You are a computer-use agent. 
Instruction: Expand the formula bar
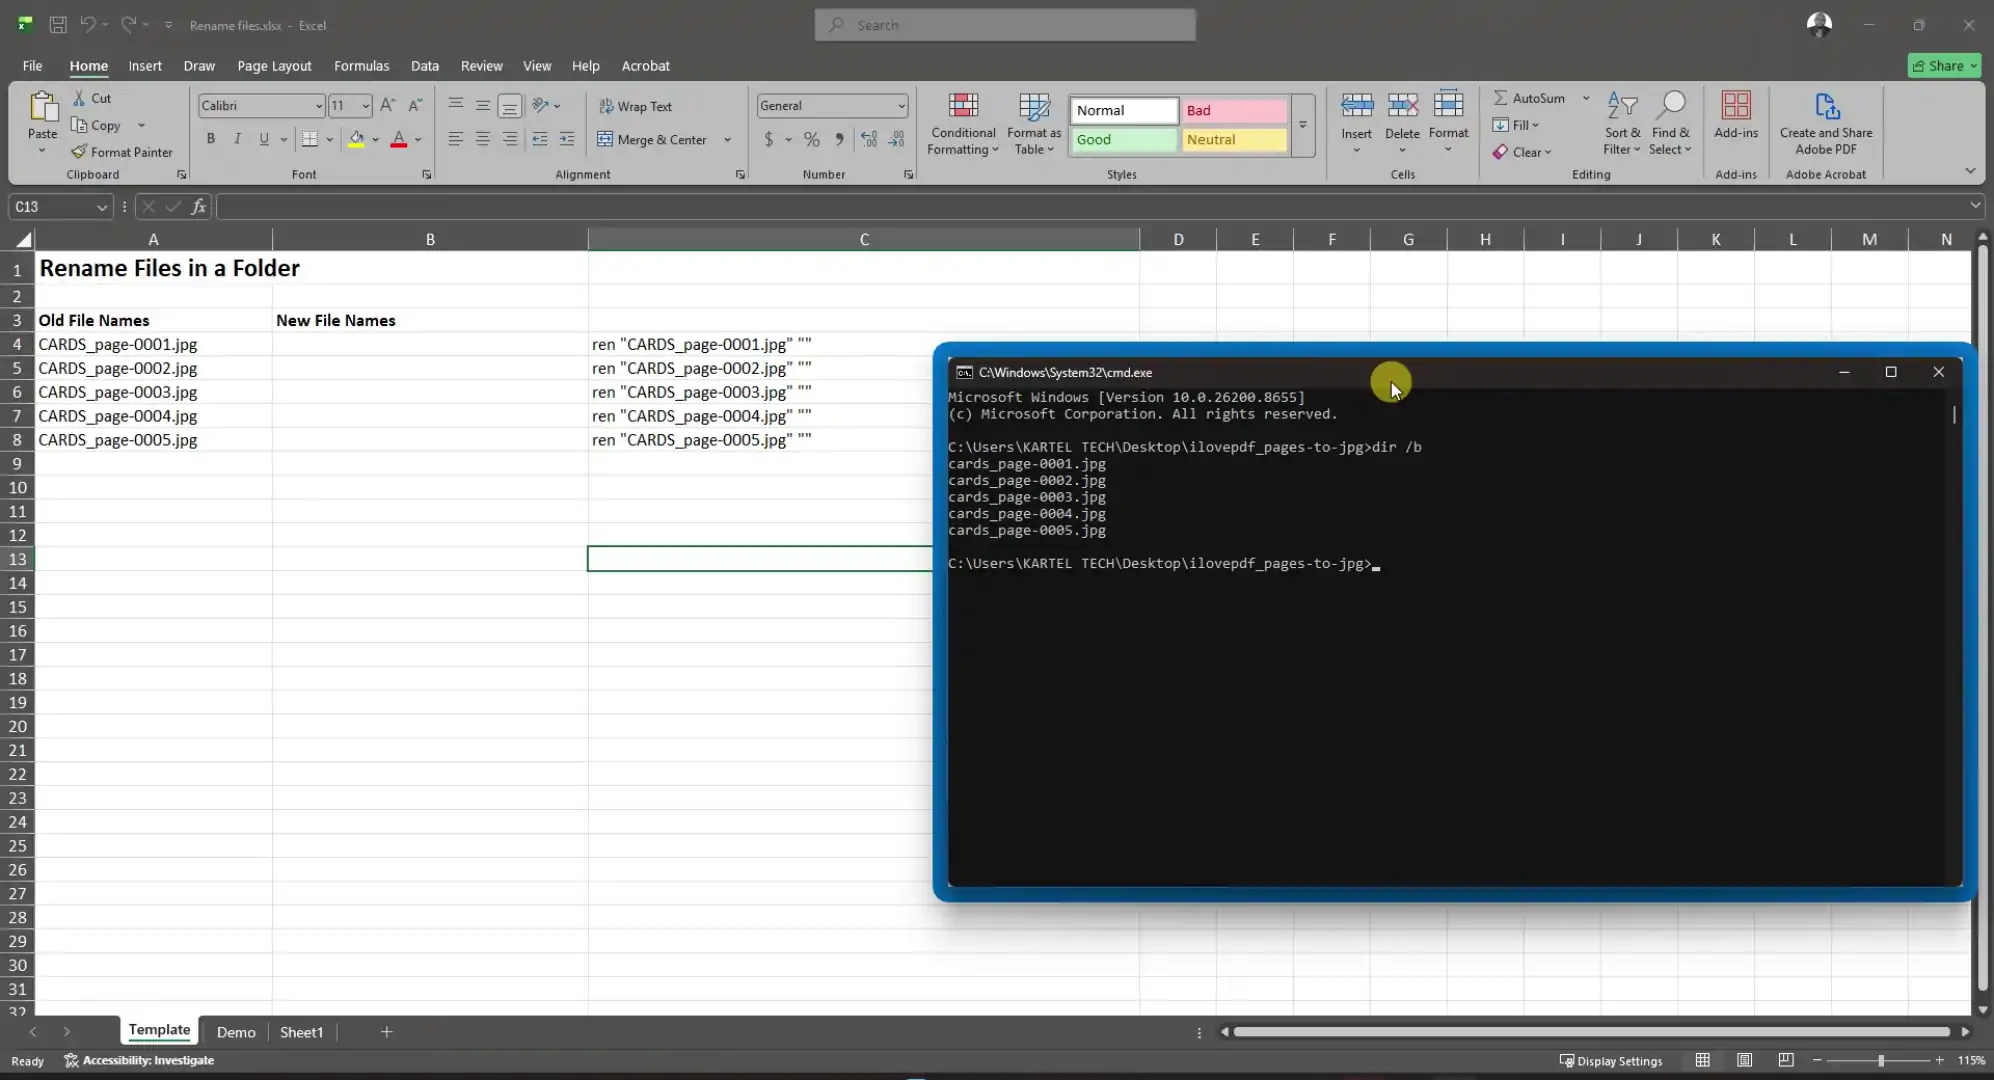click(x=1975, y=206)
